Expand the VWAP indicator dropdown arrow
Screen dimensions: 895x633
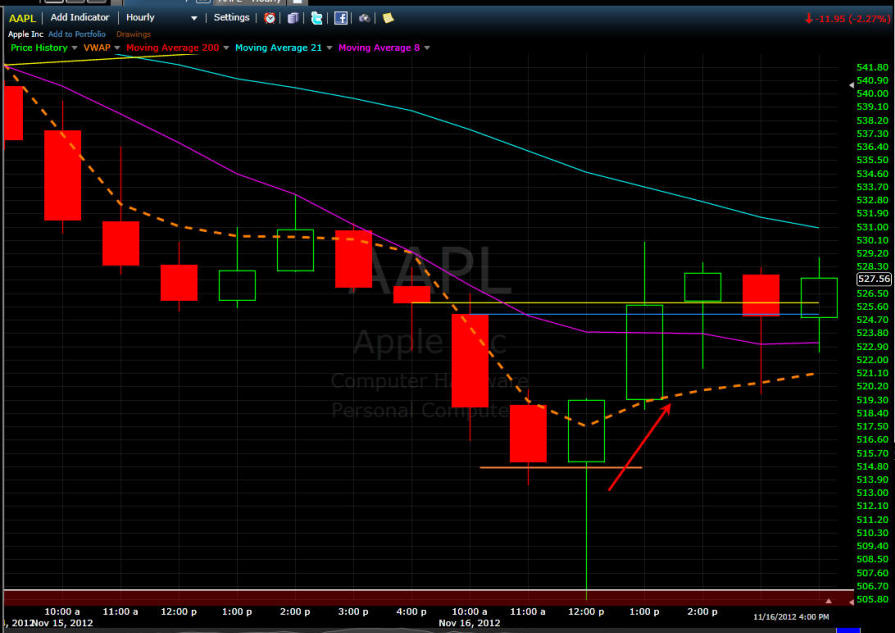point(117,48)
